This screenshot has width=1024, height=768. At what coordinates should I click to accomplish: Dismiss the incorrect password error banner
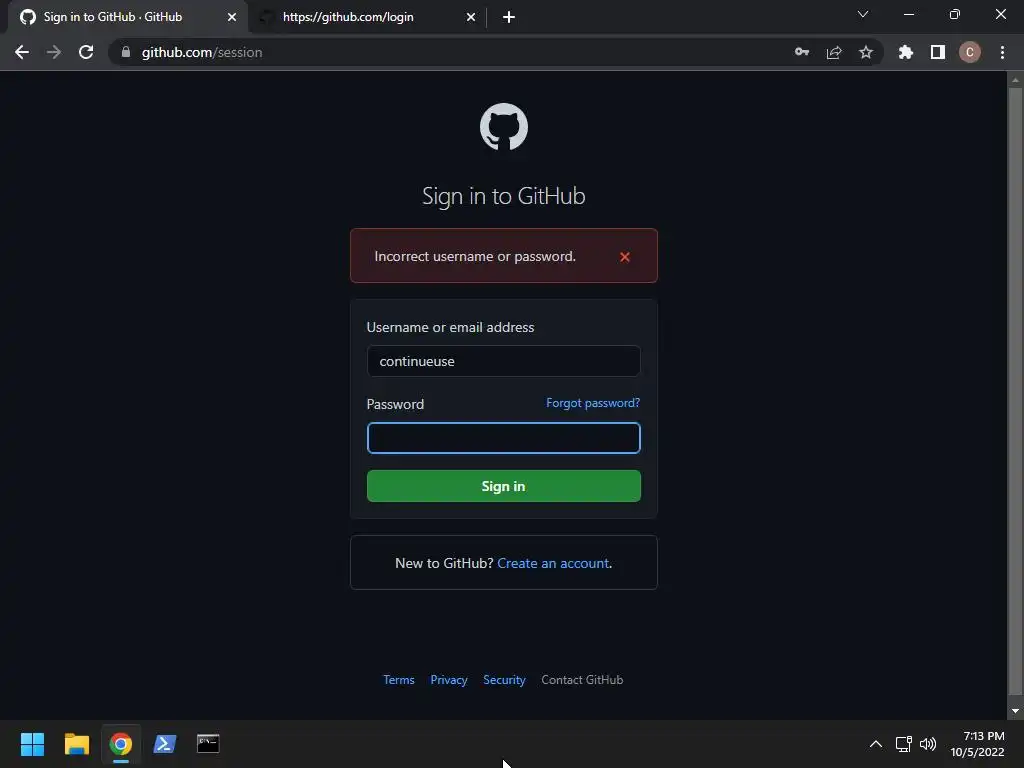click(x=624, y=257)
